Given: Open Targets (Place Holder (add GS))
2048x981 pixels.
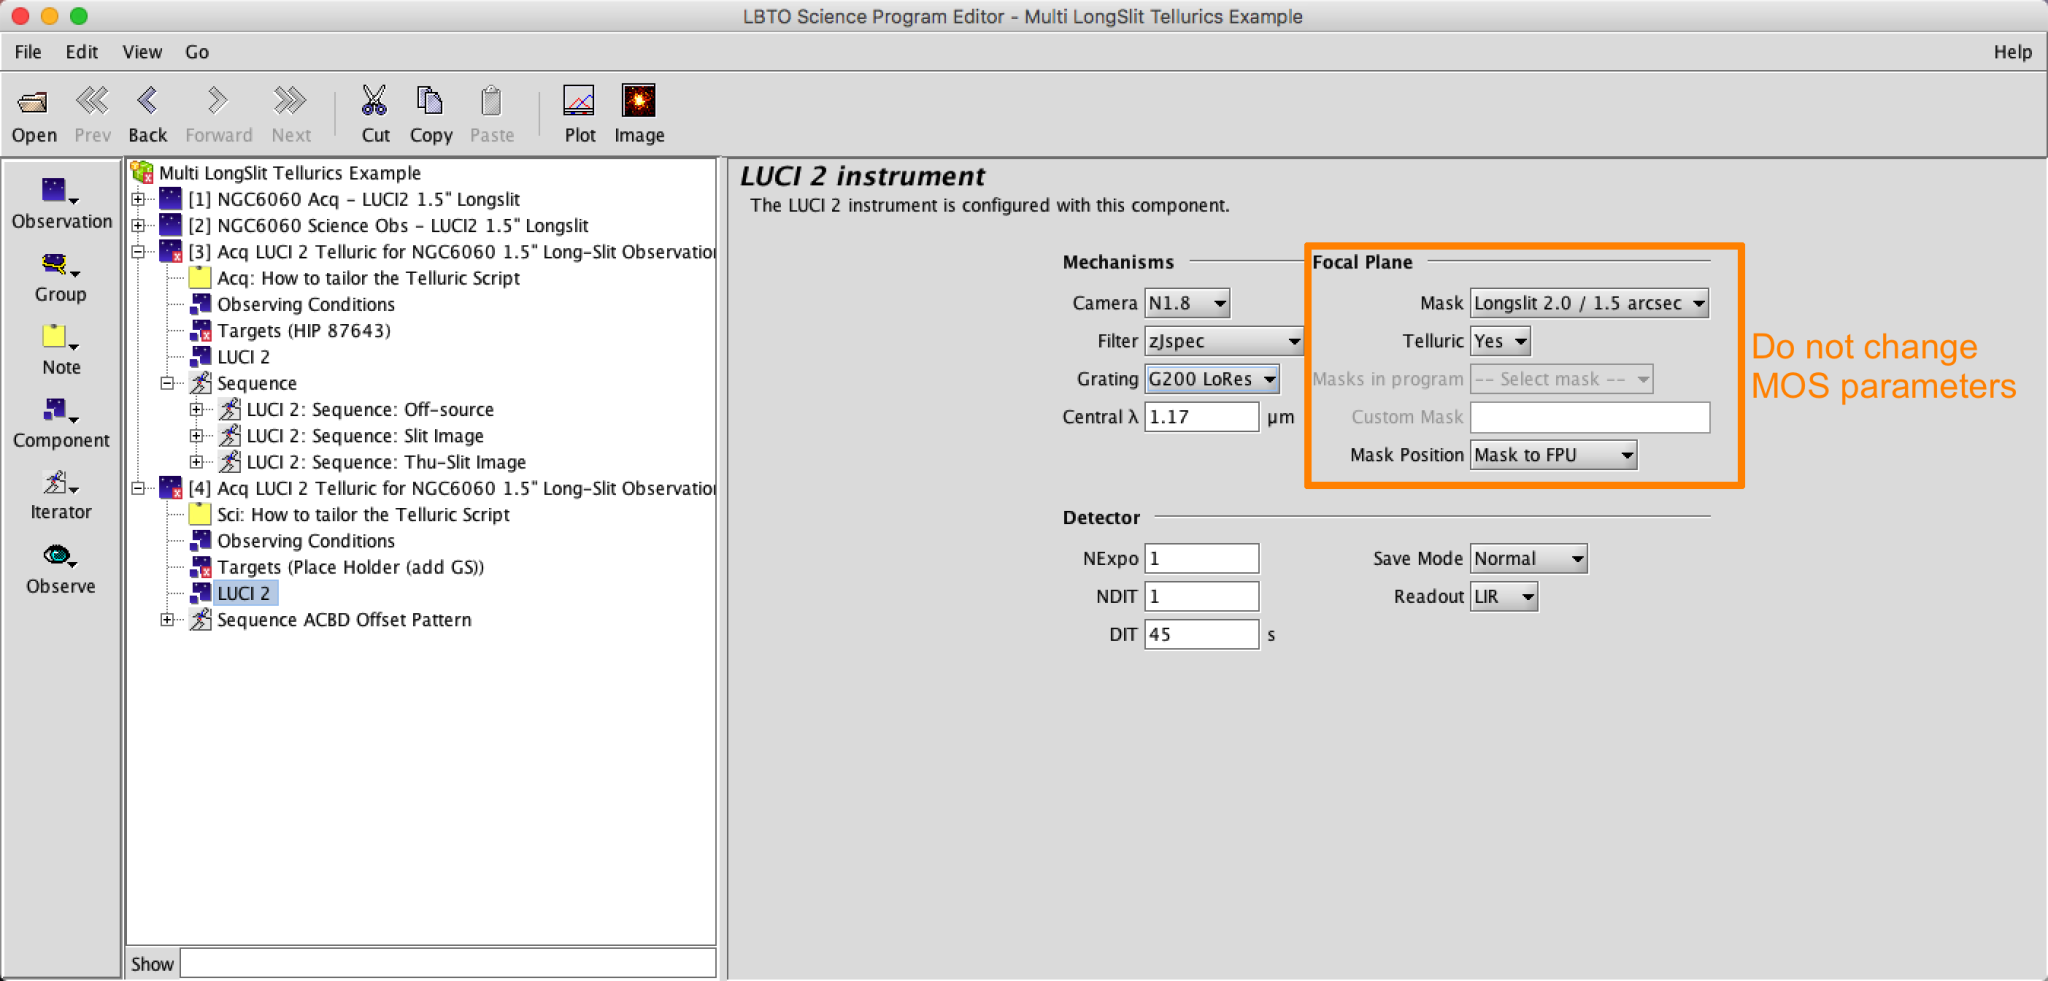Looking at the screenshot, I should coord(350,567).
